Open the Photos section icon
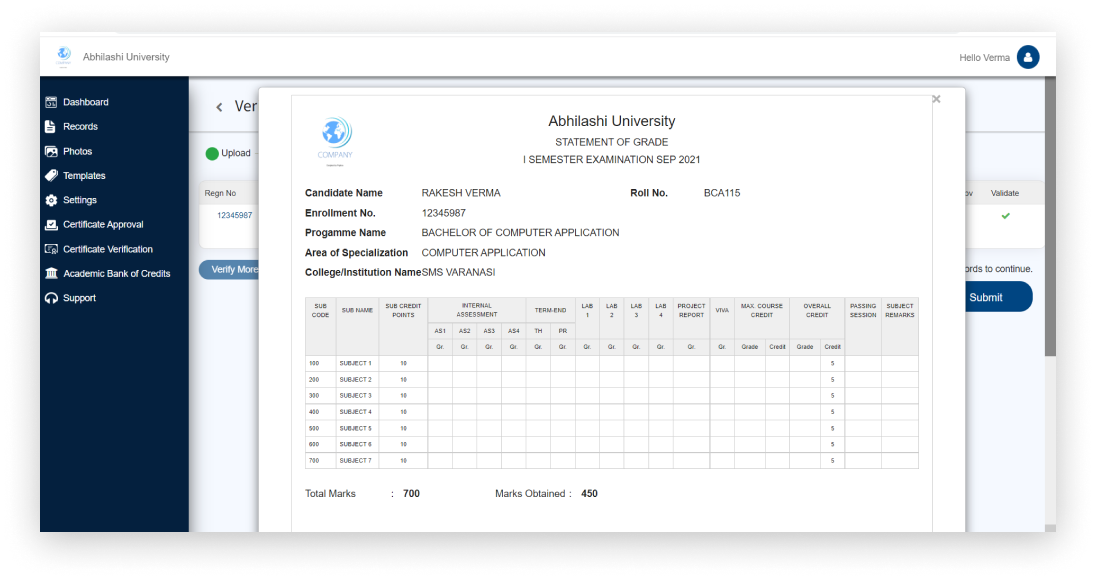The image size is (1096, 580). coord(50,151)
